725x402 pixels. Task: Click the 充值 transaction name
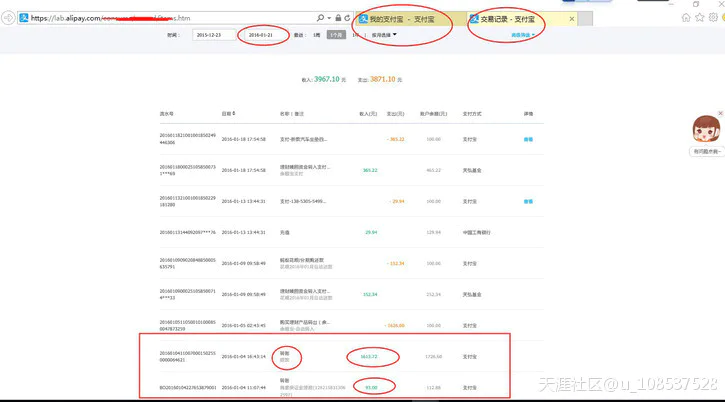click(284, 232)
